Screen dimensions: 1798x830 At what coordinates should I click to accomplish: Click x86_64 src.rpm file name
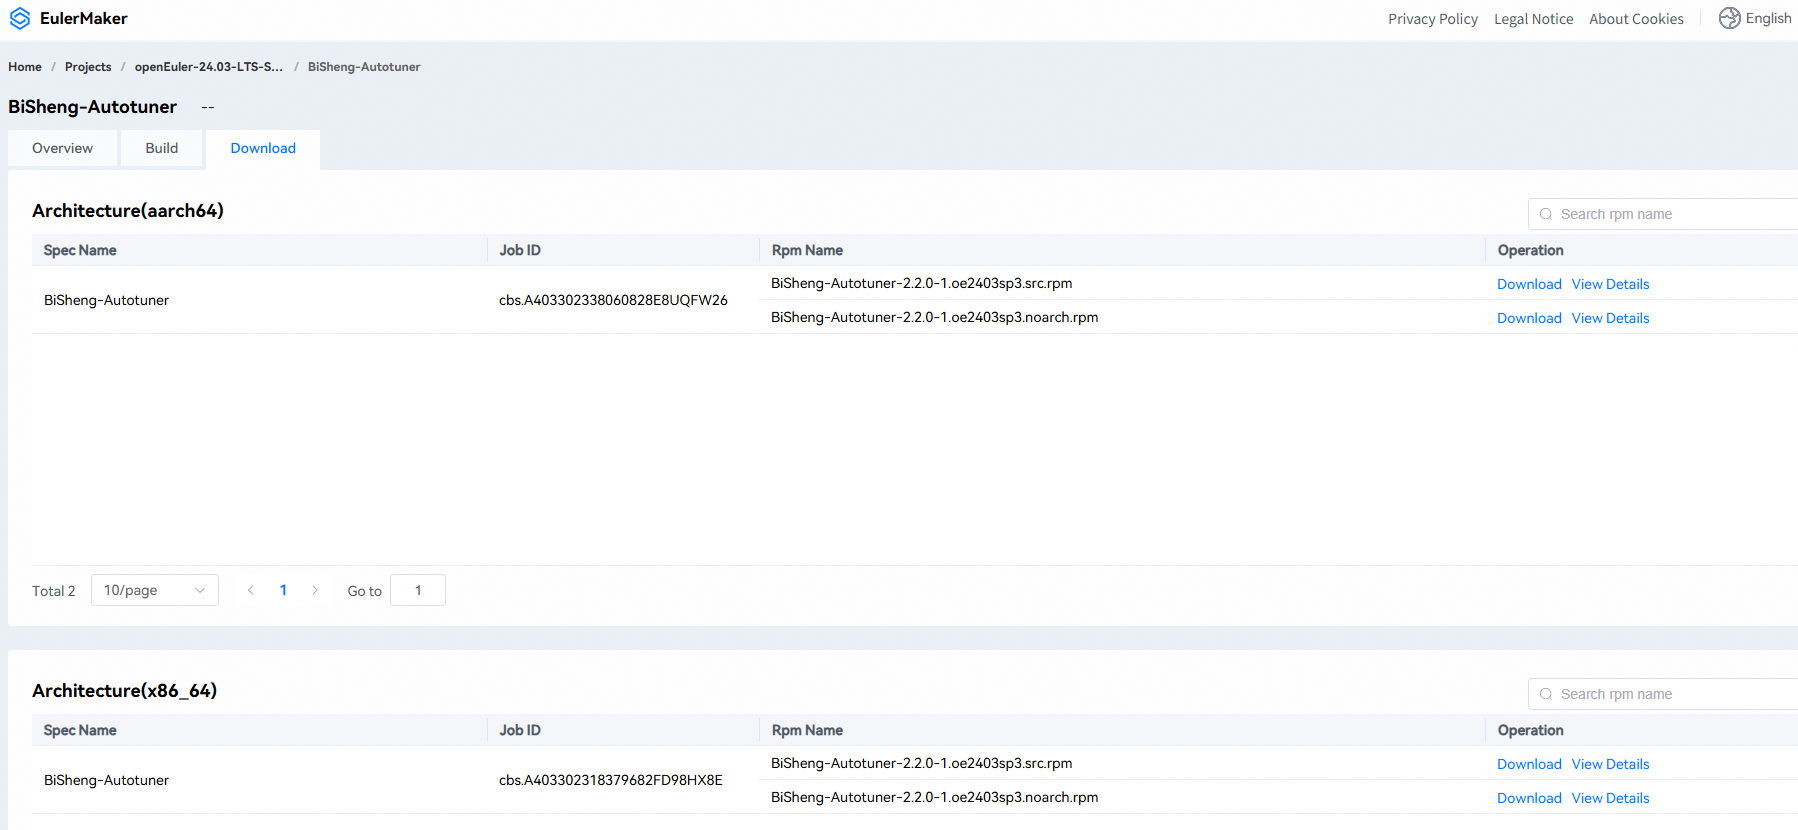click(x=921, y=763)
